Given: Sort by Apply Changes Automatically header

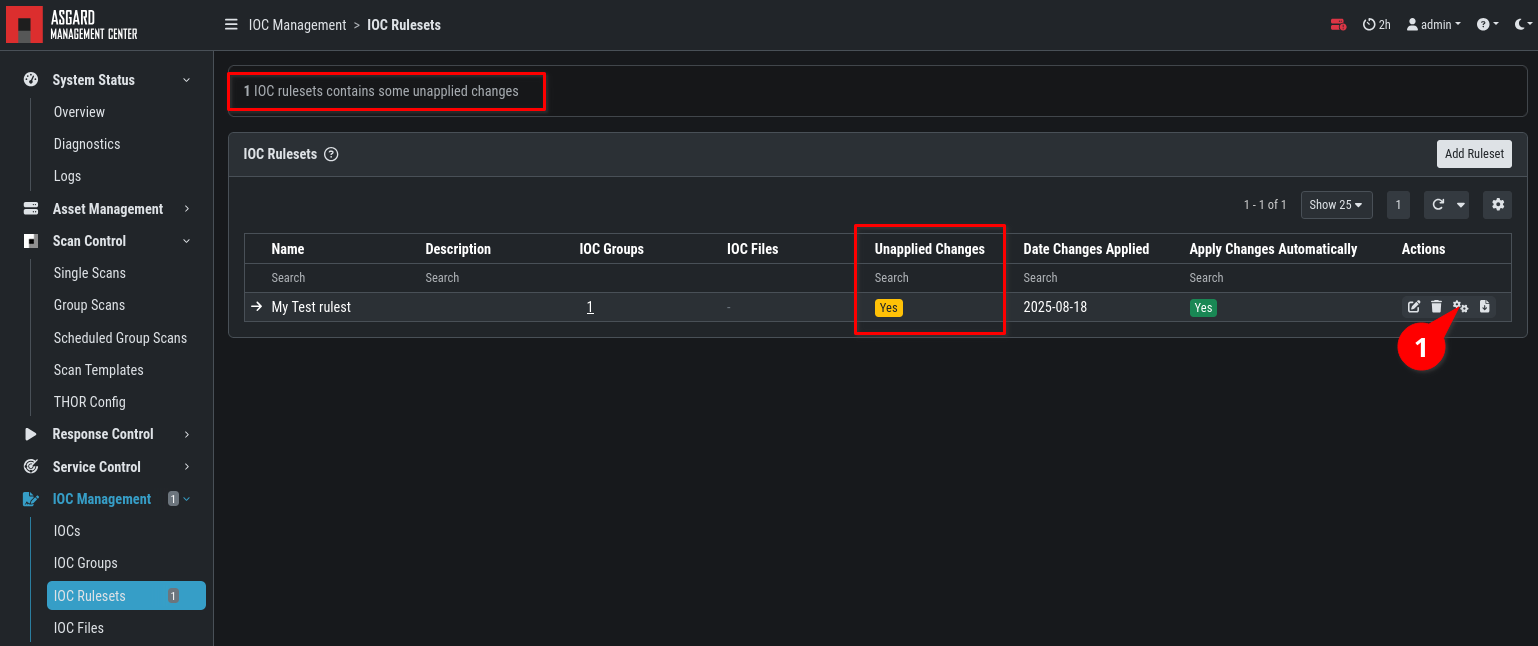Looking at the screenshot, I should pos(1273,249).
